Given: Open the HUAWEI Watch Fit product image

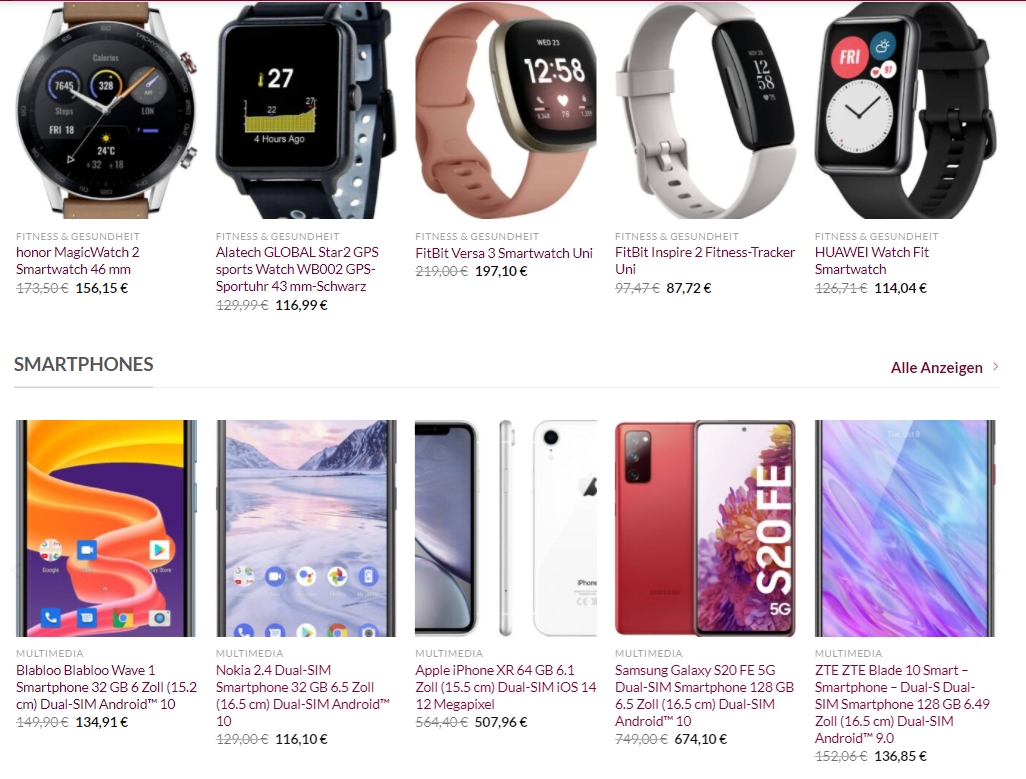Looking at the screenshot, I should pyautogui.click(x=906, y=110).
